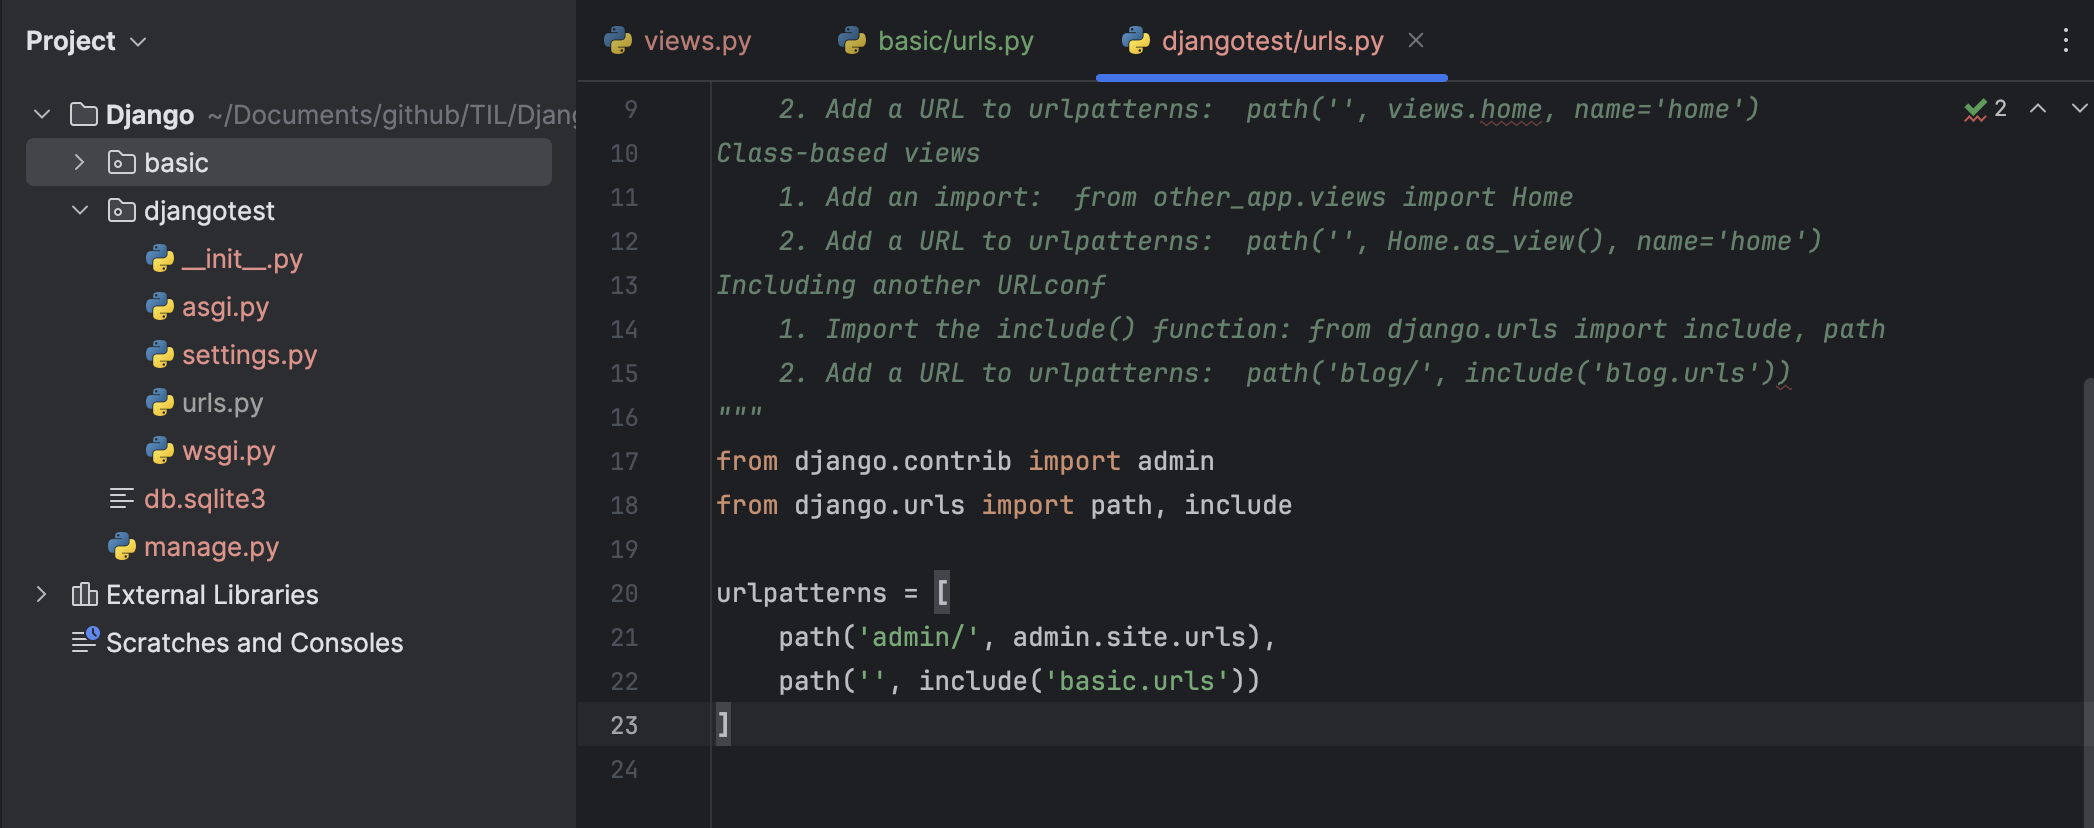The image size is (2094, 828).
Task: Open asgi.py in the project tree
Action: click(x=225, y=307)
